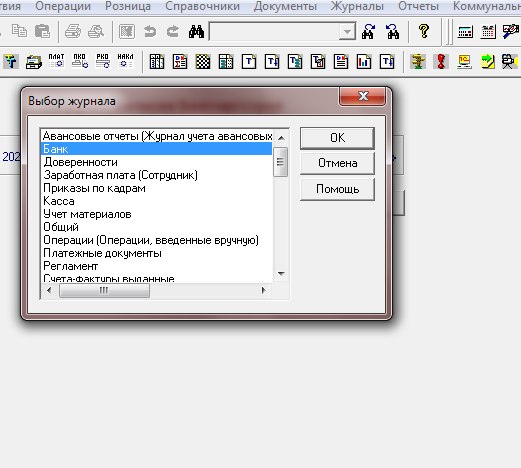Click the horizontal scroll right arrow
Viewport: 521px width, 468px height.
click(263, 290)
